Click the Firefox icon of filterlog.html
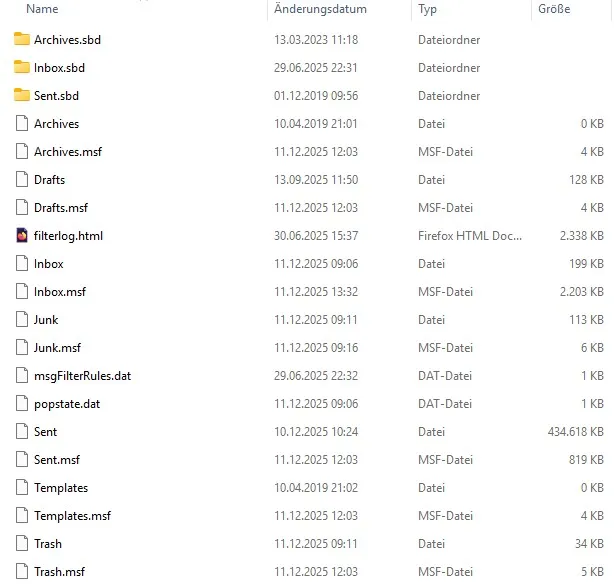The height and width of the screenshot is (585, 614). pos(22,235)
